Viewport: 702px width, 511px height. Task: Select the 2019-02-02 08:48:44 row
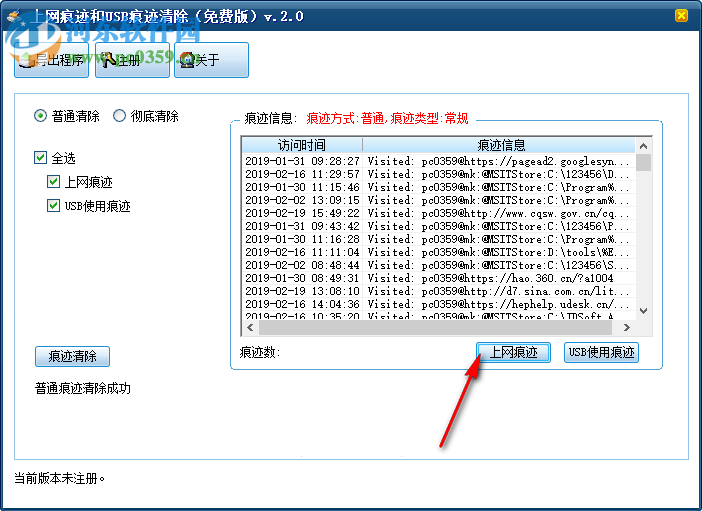pos(438,265)
